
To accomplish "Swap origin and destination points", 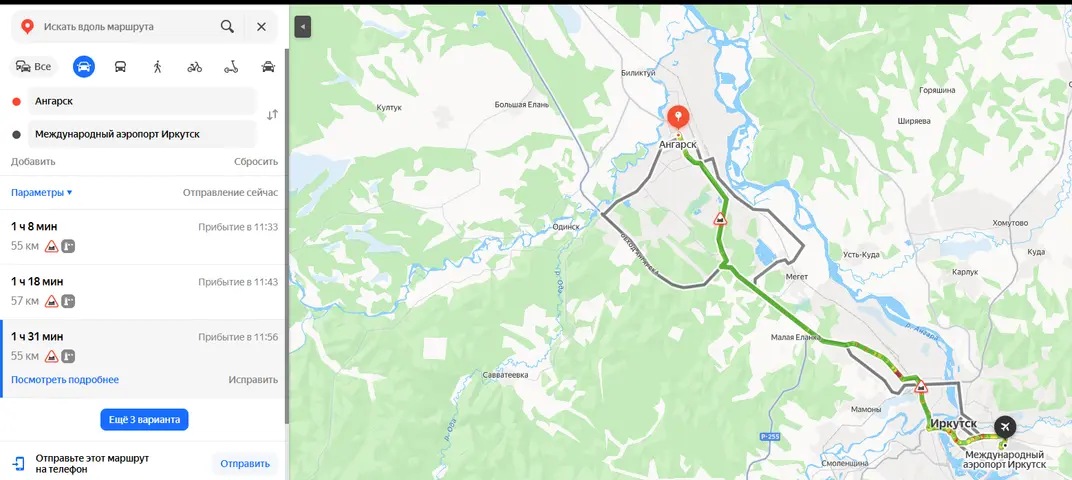I will [272, 115].
